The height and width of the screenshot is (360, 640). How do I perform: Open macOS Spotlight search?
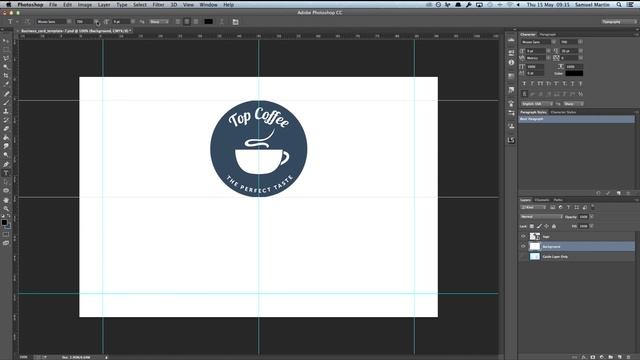[x=619, y=5]
